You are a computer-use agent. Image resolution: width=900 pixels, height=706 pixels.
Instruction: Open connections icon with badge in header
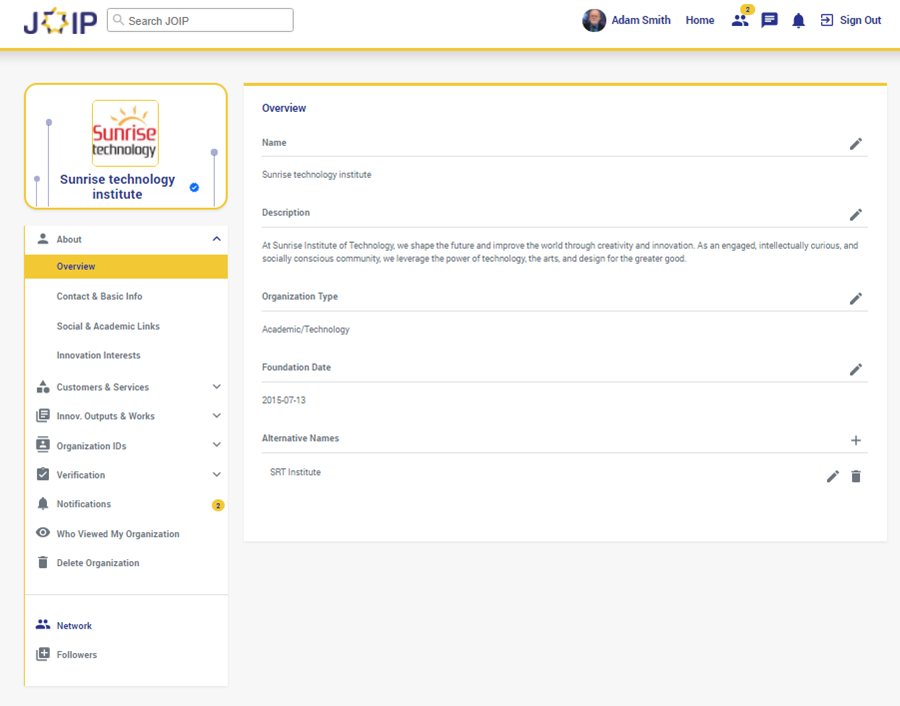click(x=740, y=20)
